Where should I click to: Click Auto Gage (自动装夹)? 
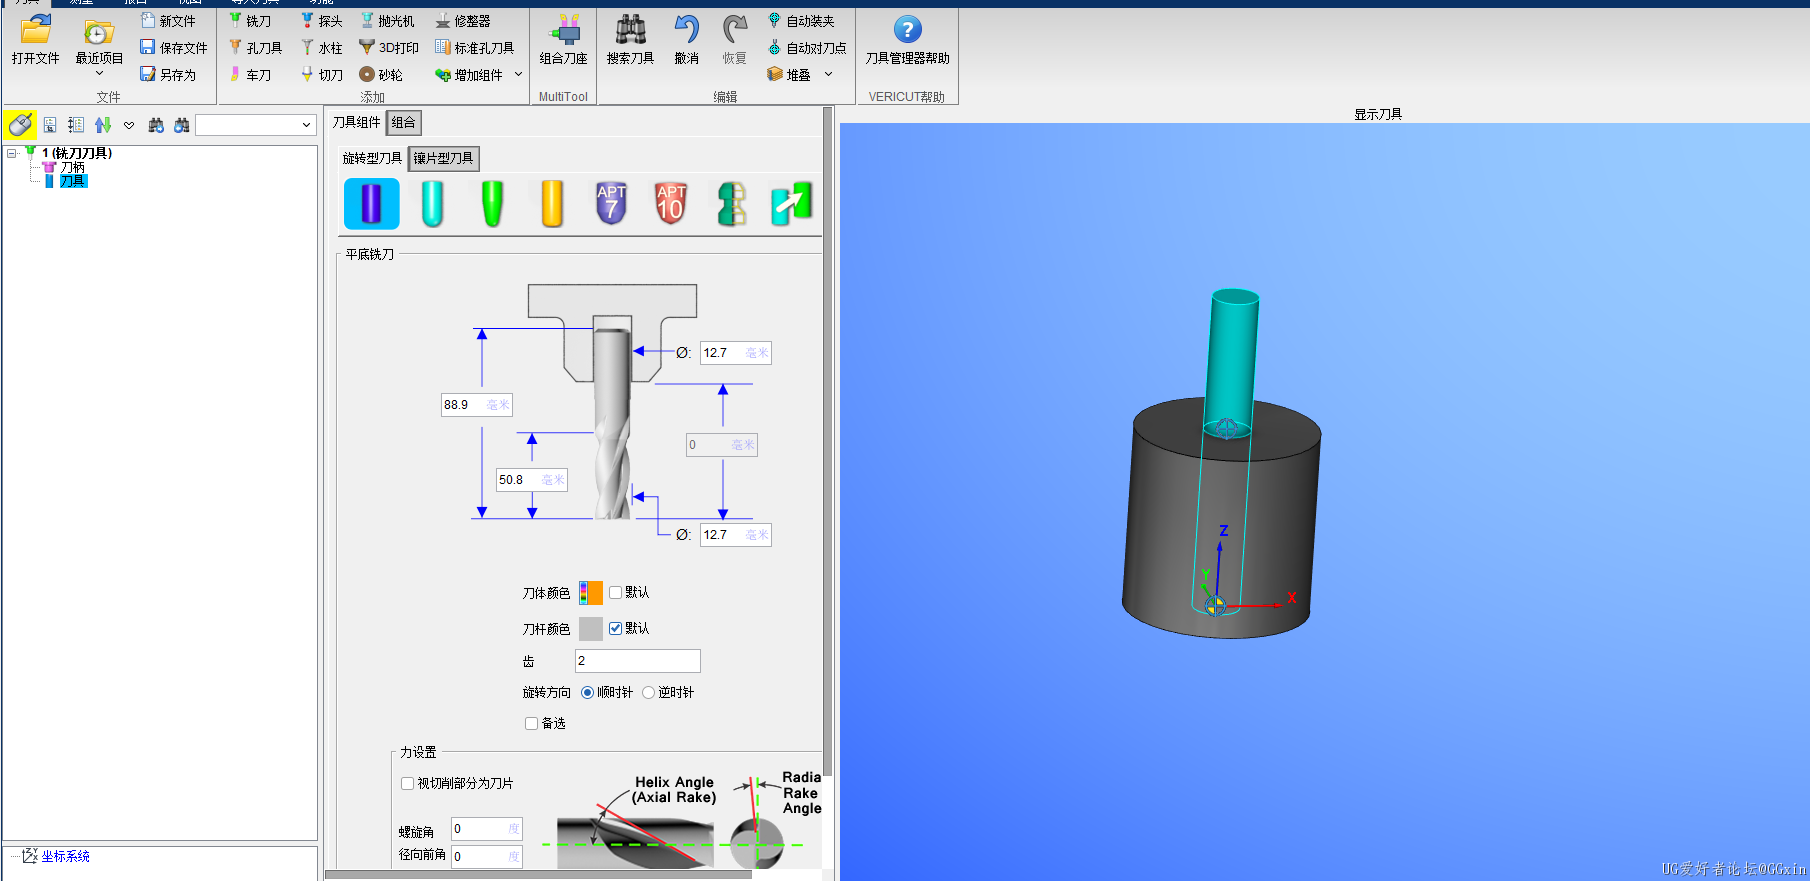801,20
